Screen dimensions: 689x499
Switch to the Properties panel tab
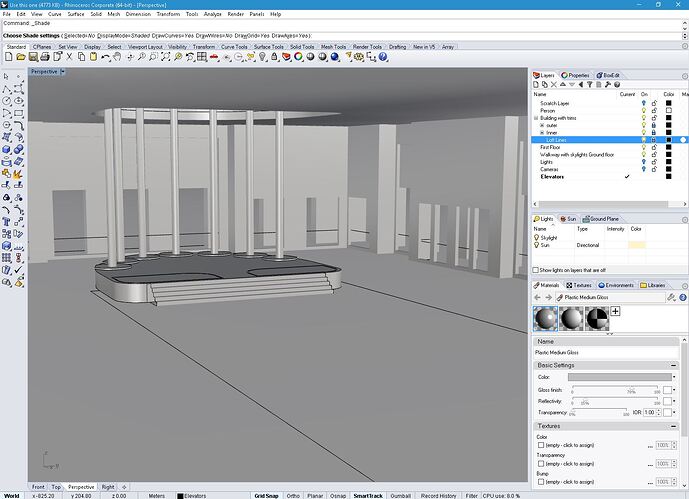[x=575, y=75]
